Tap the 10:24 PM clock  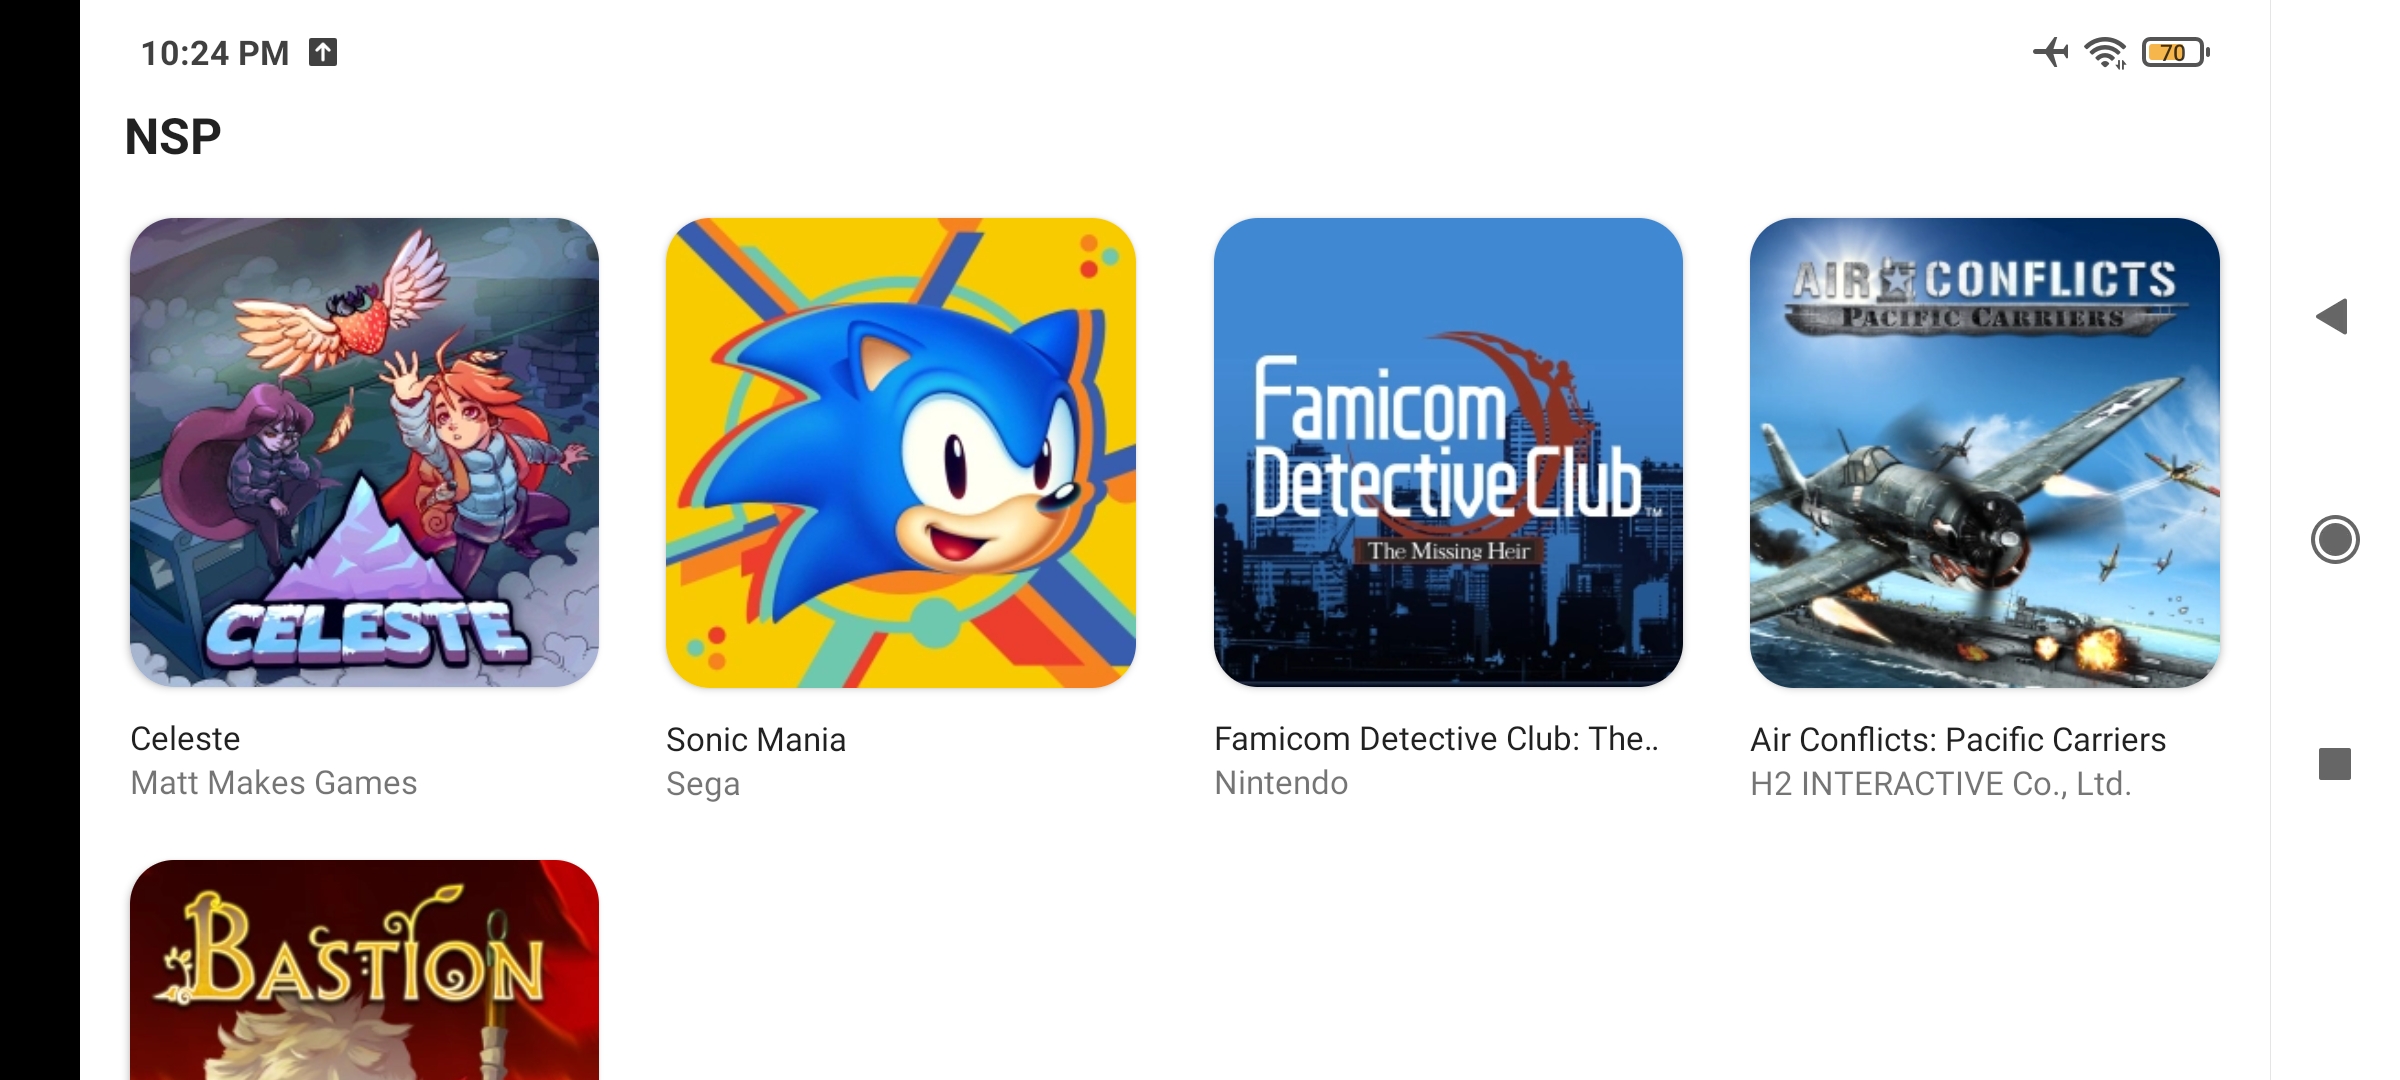215,53
